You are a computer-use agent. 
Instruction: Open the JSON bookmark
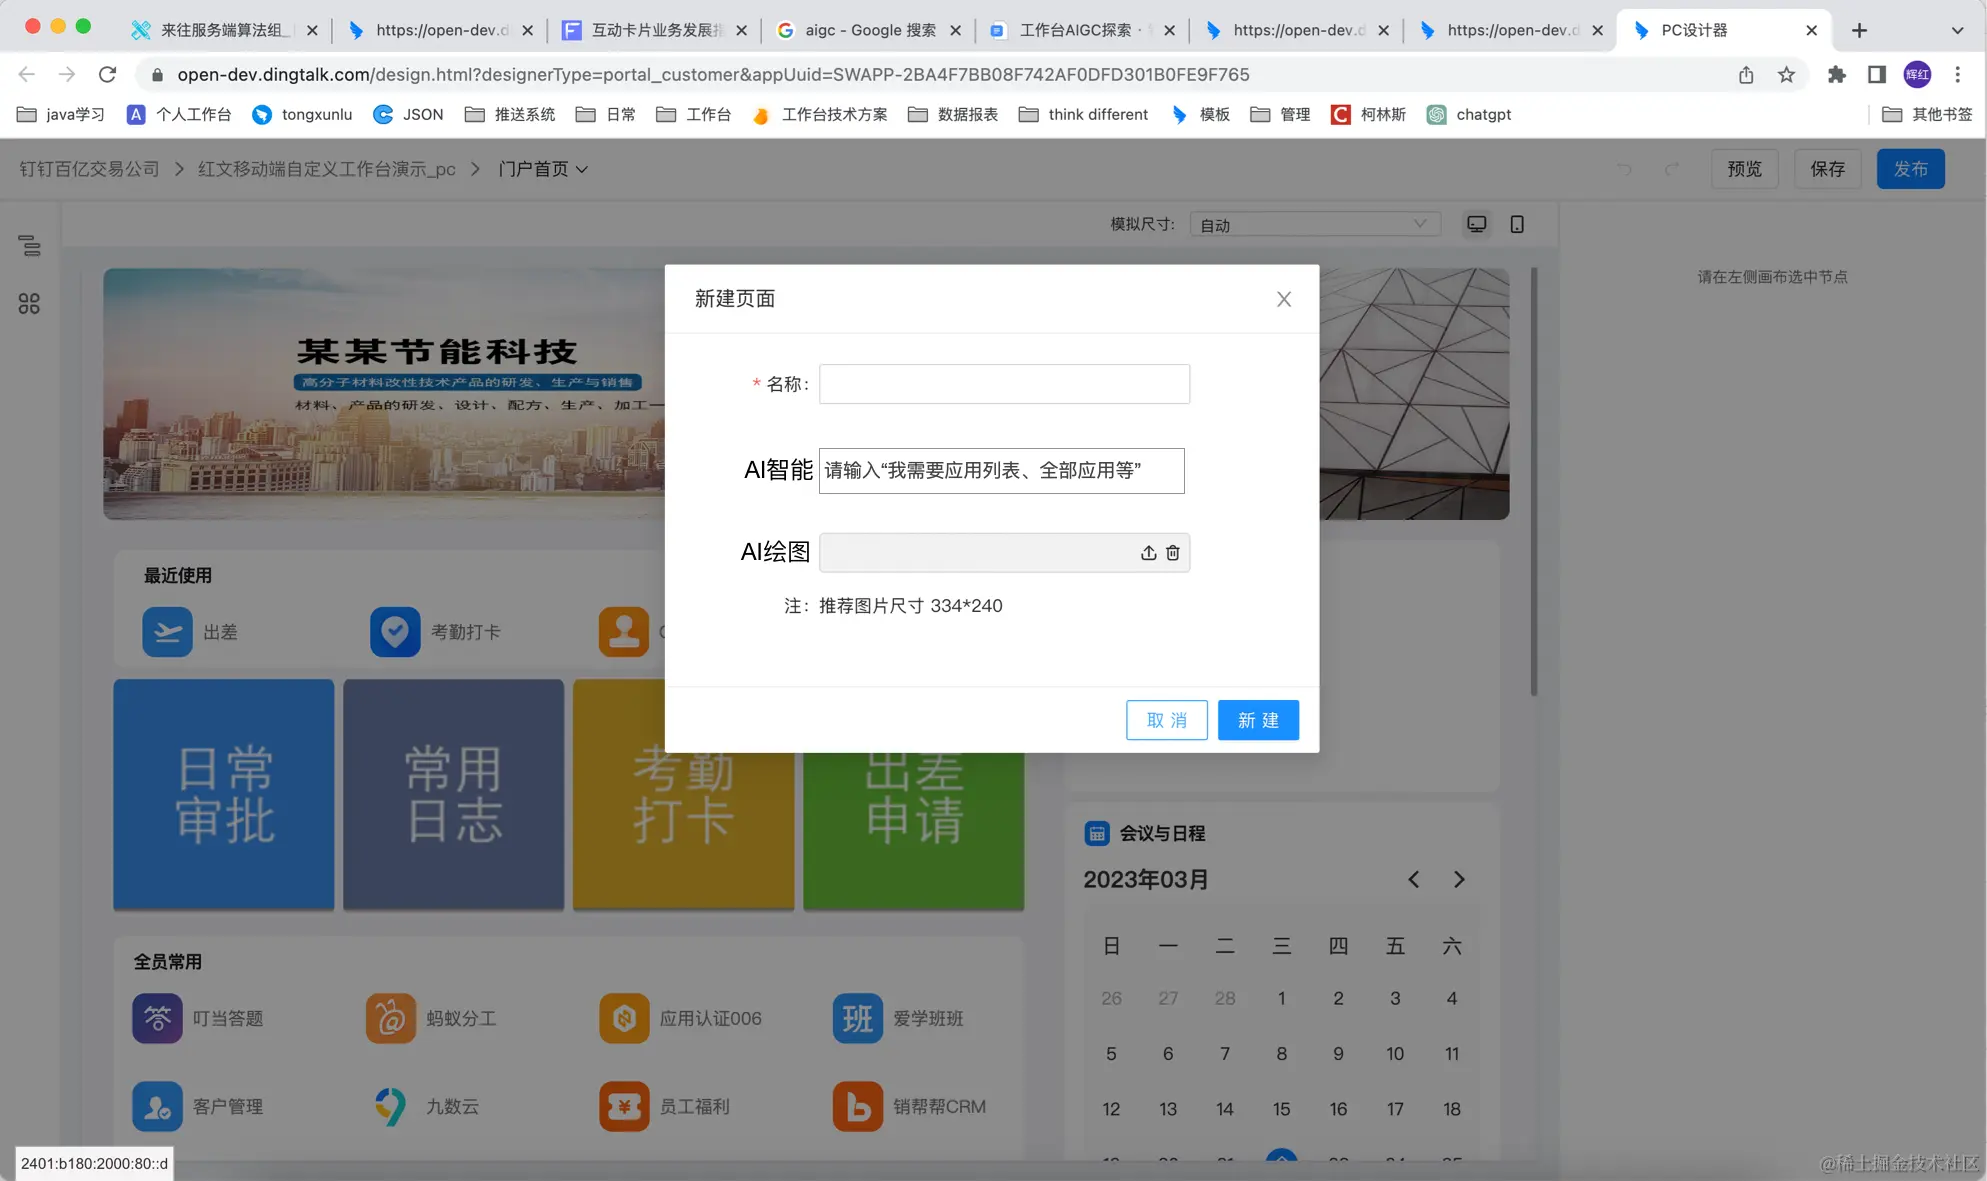click(x=408, y=114)
